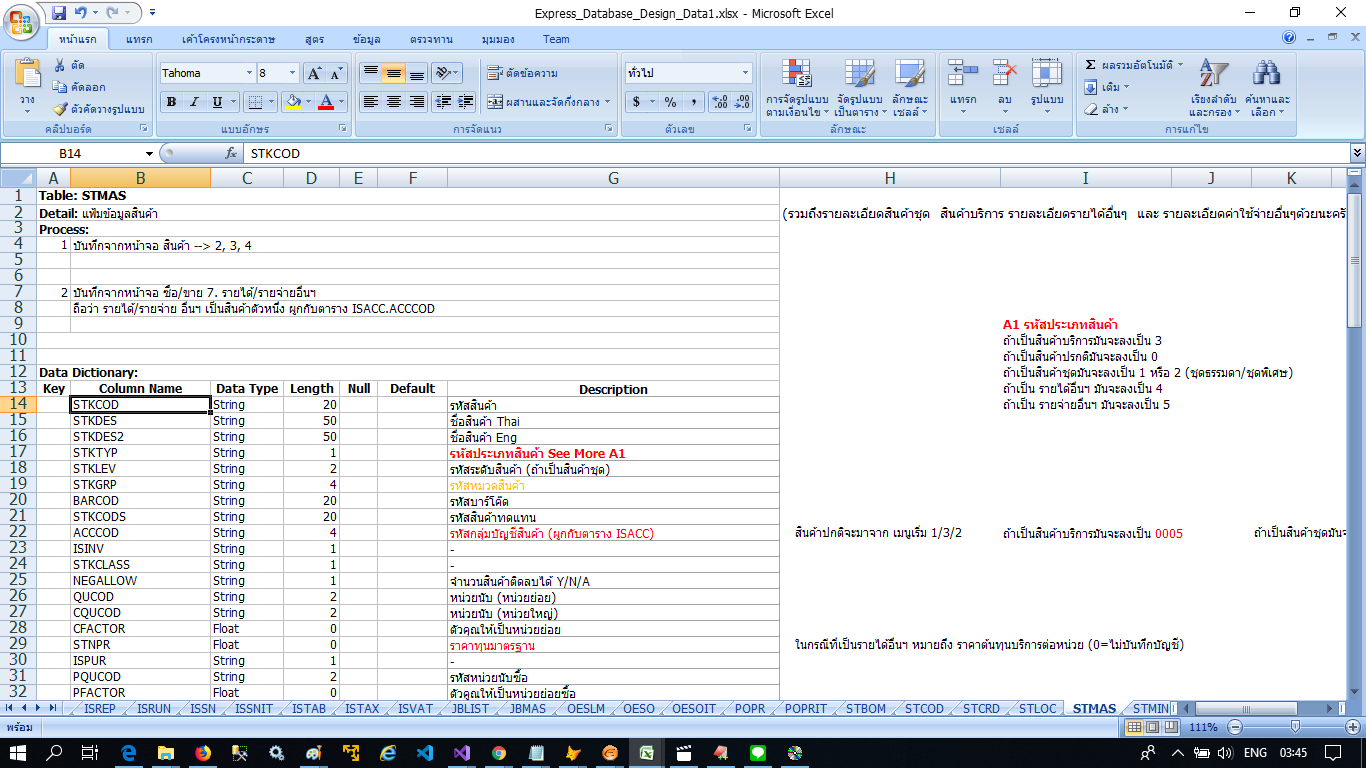The image size is (1366, 768).
Task: Toggle Wrap Text (ตัดข้อความ)
Action: coord(522,73)
